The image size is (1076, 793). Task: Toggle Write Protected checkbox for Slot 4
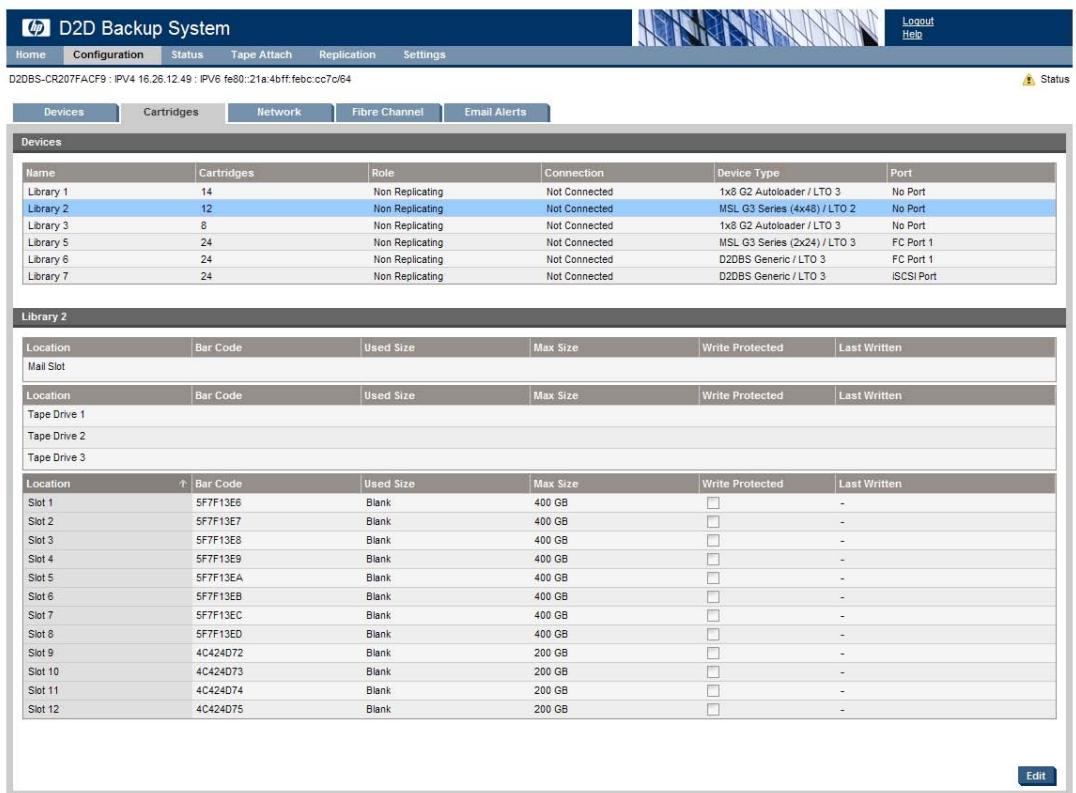(x=713, y=559)
